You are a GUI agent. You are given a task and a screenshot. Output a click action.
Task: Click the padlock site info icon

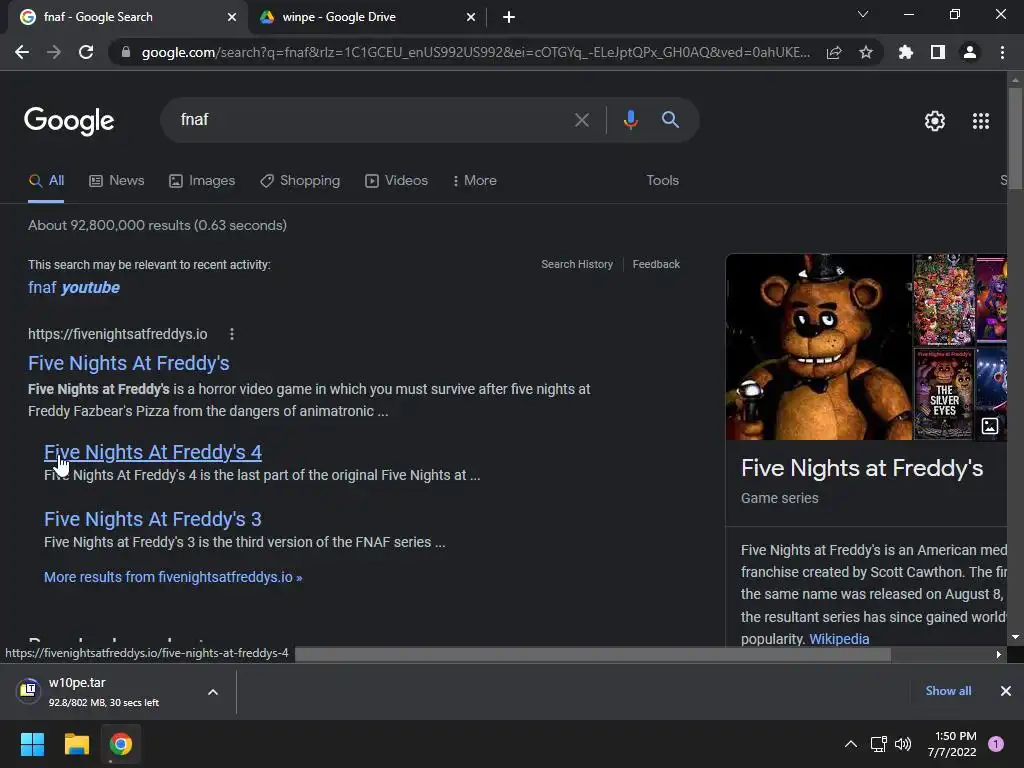point(125,52)
